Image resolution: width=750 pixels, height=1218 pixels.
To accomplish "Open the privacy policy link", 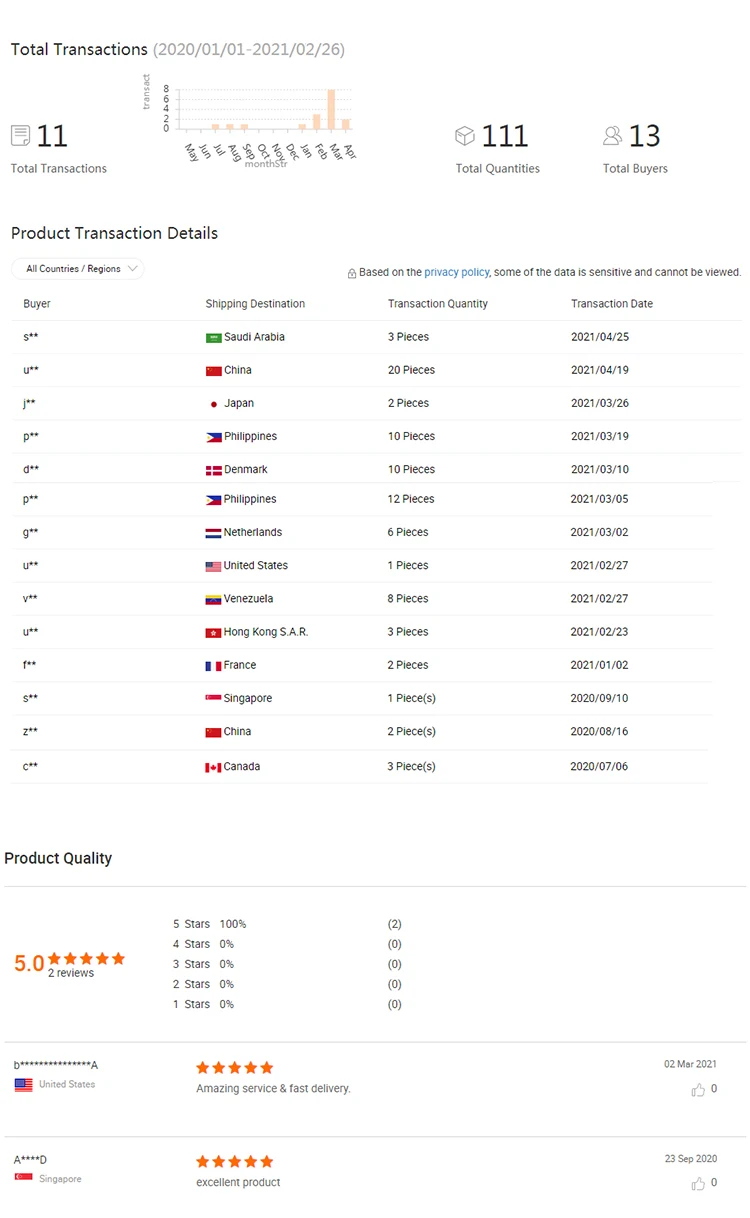I will click(x=457, y=272).
